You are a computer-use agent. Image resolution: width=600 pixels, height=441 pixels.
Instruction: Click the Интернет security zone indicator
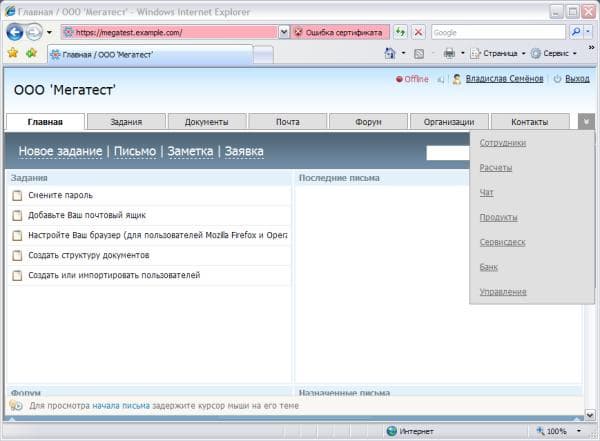pyautogui.click(x=410, y=431)
